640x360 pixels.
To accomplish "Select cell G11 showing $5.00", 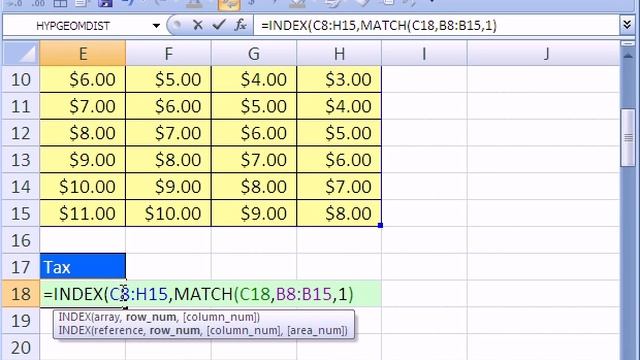I will tap(254, 106).
